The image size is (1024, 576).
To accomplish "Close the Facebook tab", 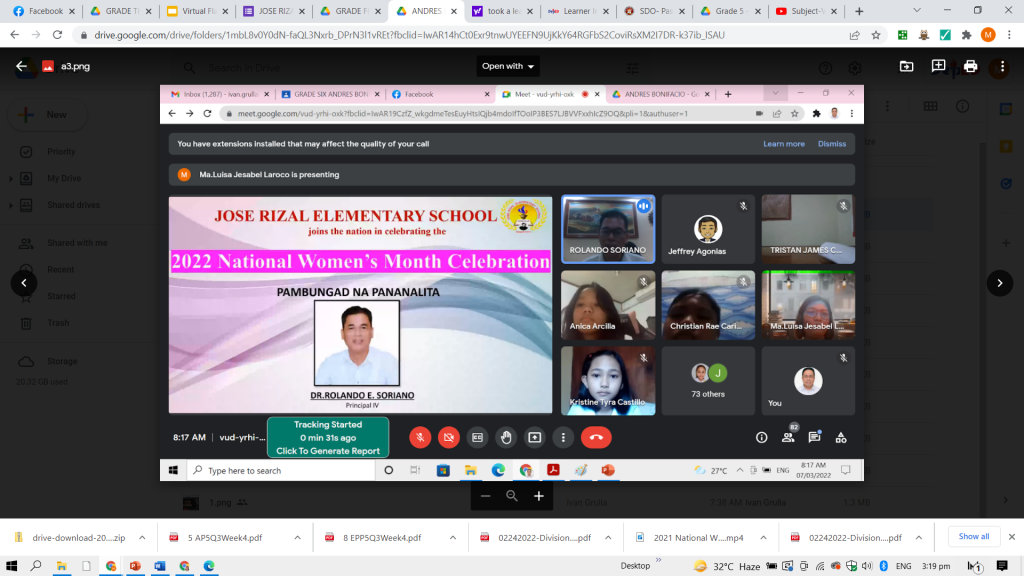I will tap(72, 11).
